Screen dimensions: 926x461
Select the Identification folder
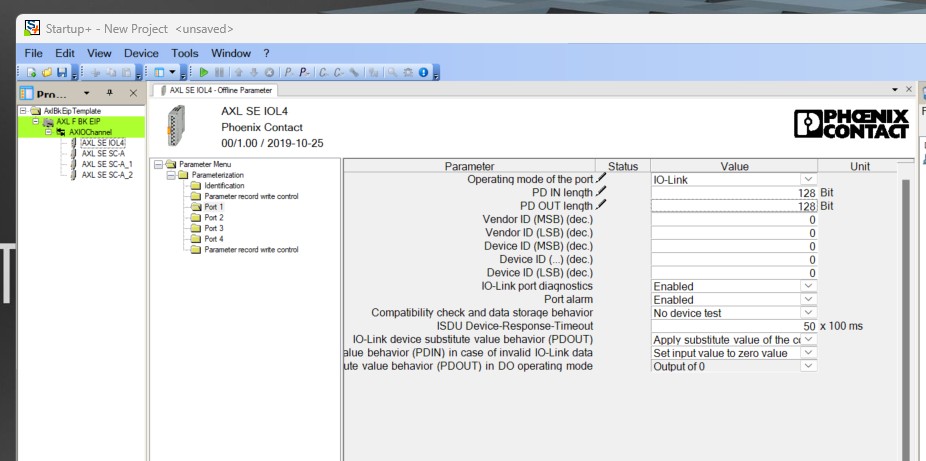tap(224, 185)
